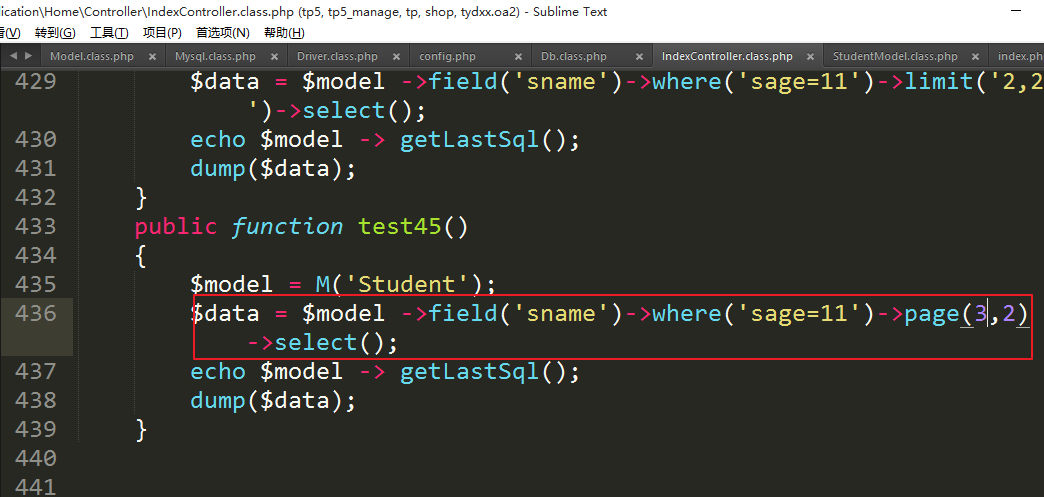
Task: Place cursor on test45 function name
Action: point(399,227)
